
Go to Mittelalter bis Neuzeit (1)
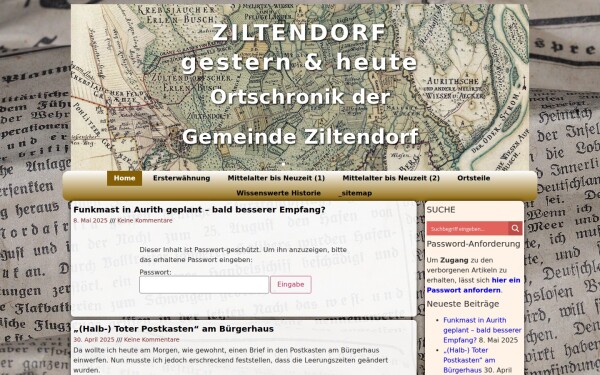pos(276,178)
